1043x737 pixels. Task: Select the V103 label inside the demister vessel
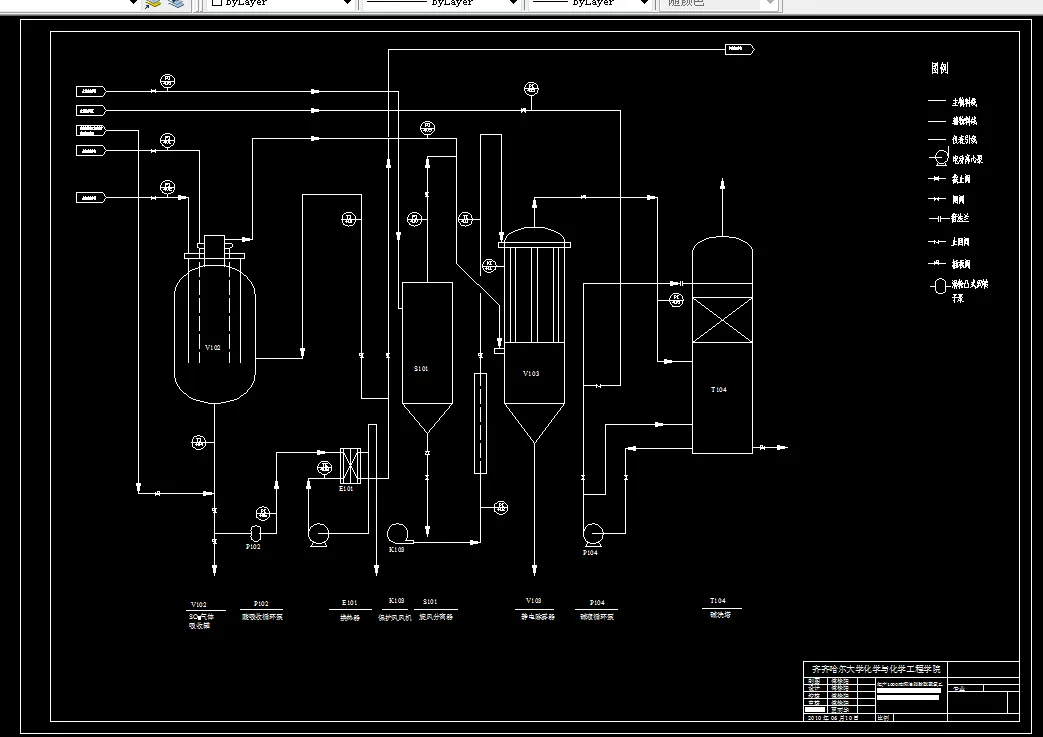click(x=531, y=373)
